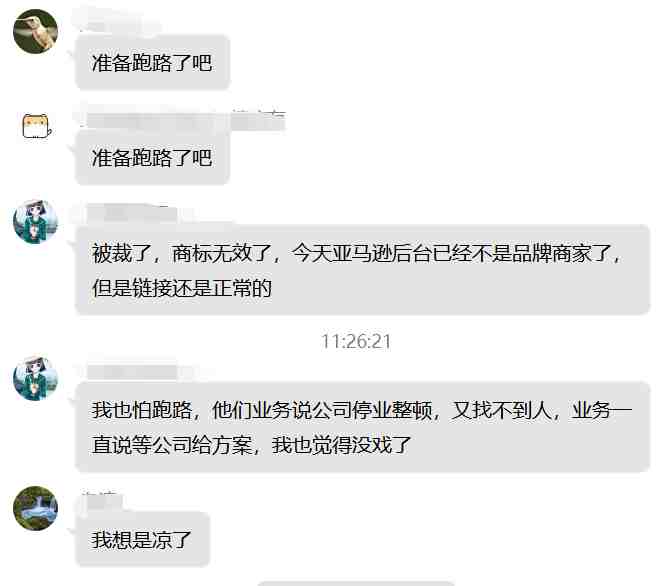
Task: Tap the anime girl avatar beside 我也怕跑路 message
Action: tap(36, 378)
